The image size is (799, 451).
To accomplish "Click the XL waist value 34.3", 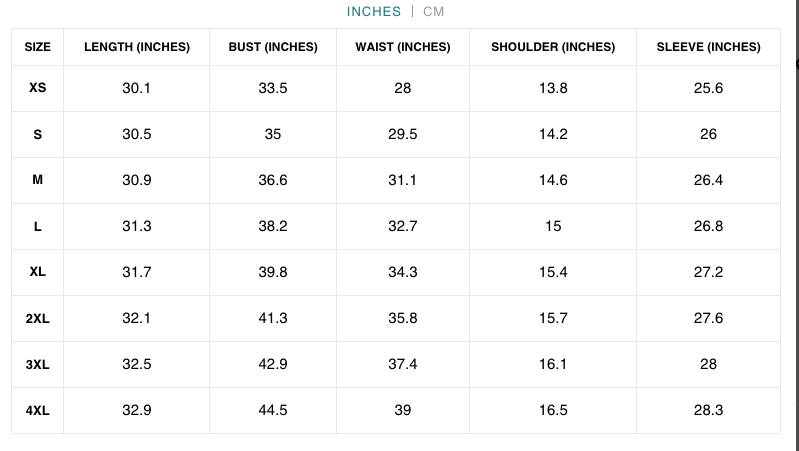I will tap(403, 272).
